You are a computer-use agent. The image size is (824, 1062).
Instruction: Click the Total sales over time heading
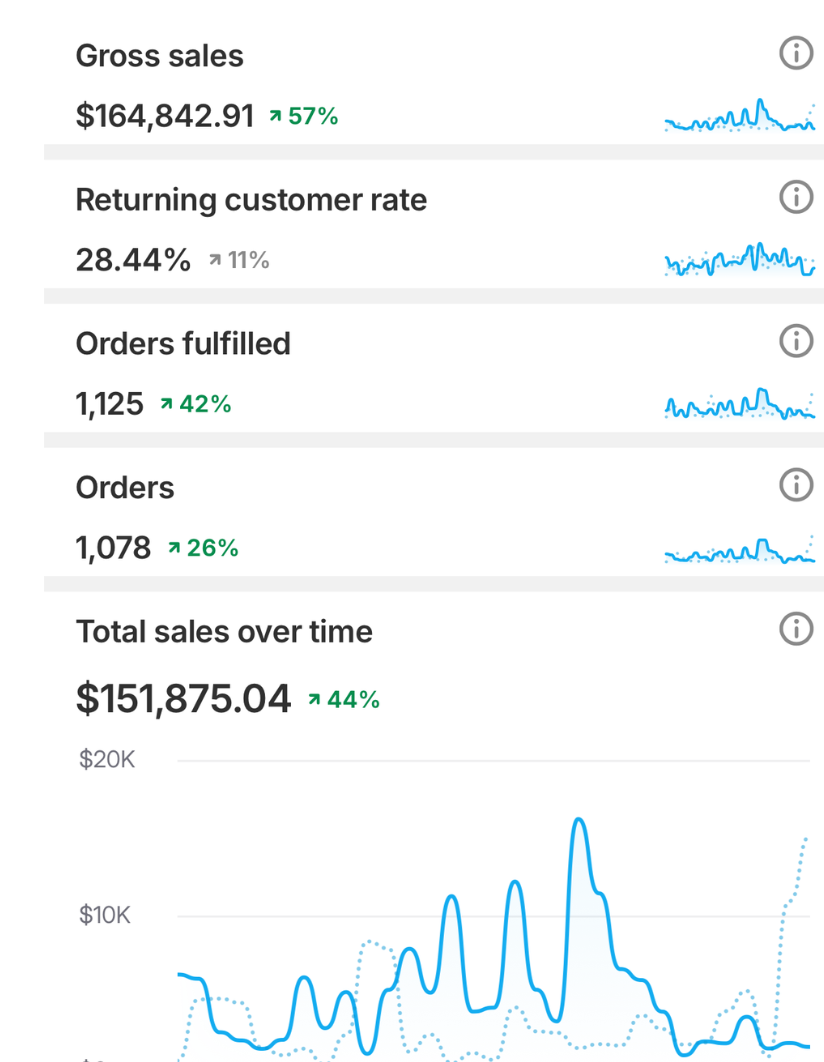click(x=224, y=632)
